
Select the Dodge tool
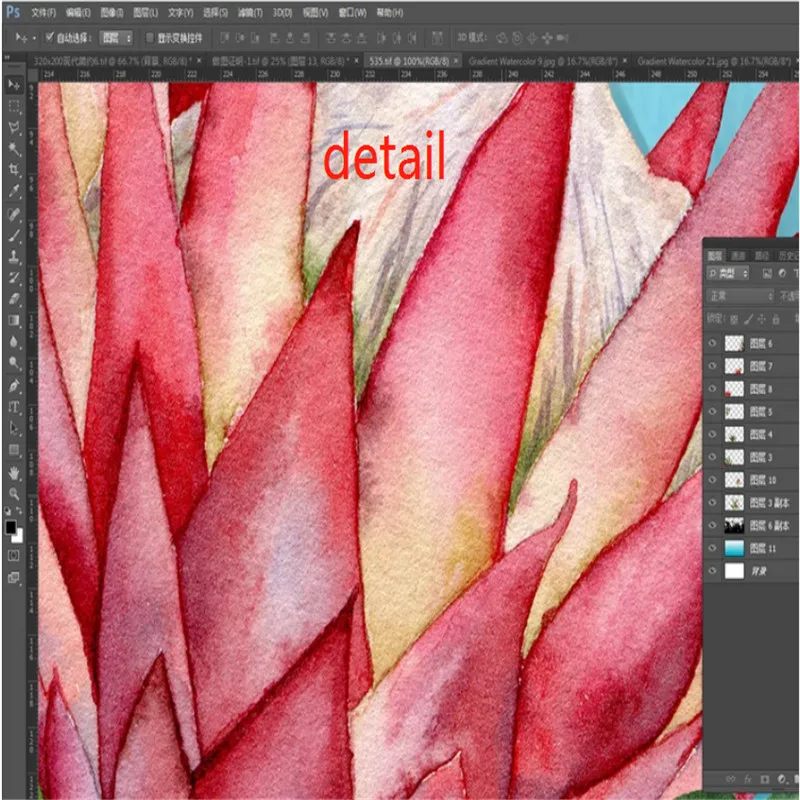pyautogui.click(x=14, y=363)
